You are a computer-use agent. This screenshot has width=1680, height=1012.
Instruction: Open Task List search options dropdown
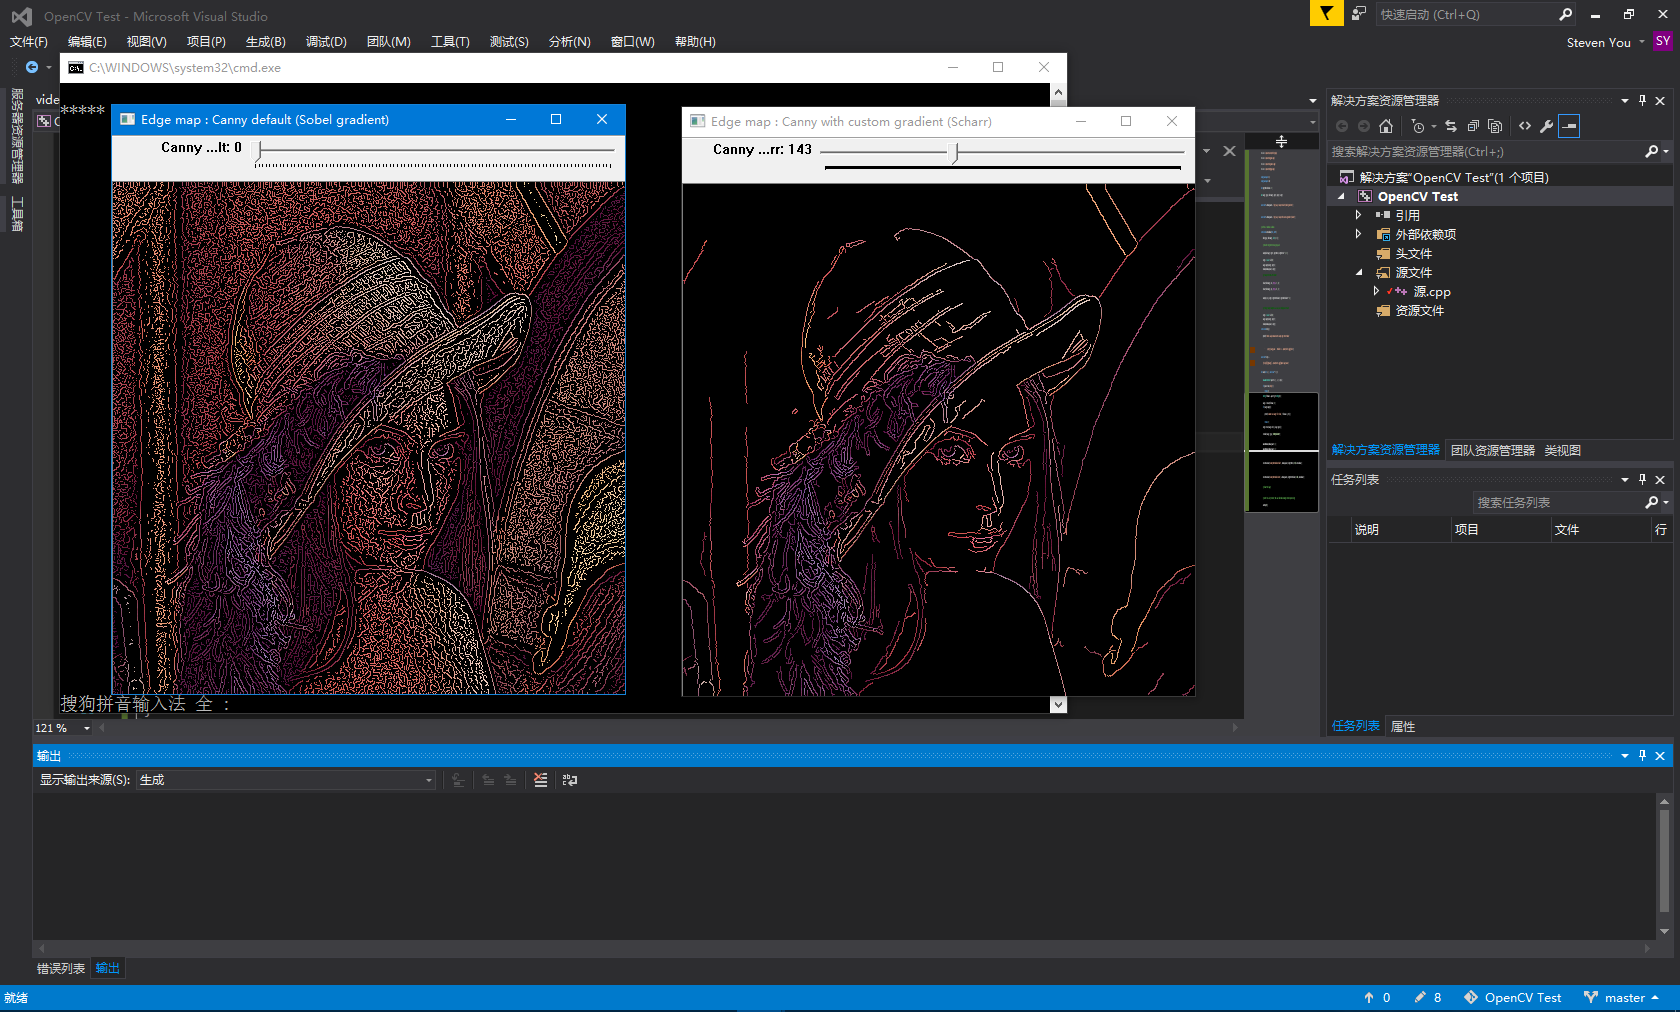coord(1666,503)
